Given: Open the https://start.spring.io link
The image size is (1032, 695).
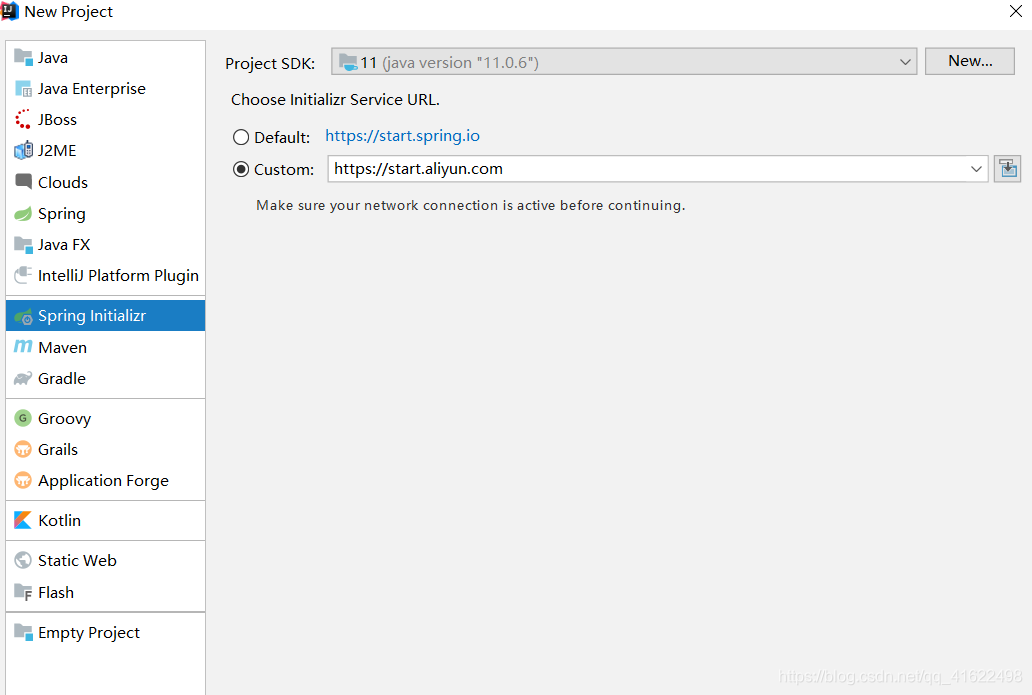Looking at the screenshot, I should (x=402, y=136).
